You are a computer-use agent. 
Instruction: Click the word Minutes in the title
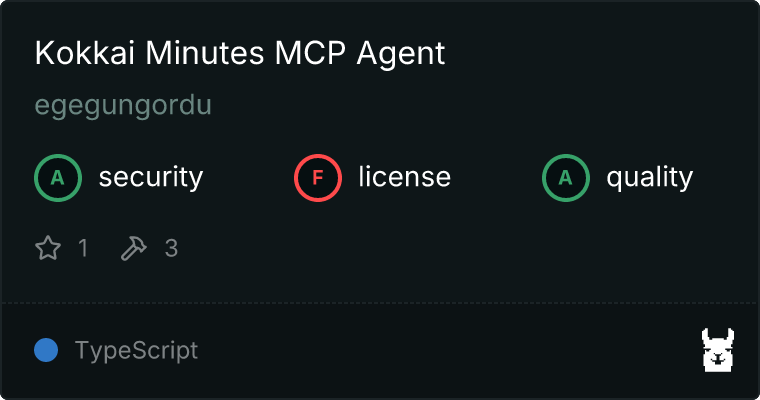205,52
